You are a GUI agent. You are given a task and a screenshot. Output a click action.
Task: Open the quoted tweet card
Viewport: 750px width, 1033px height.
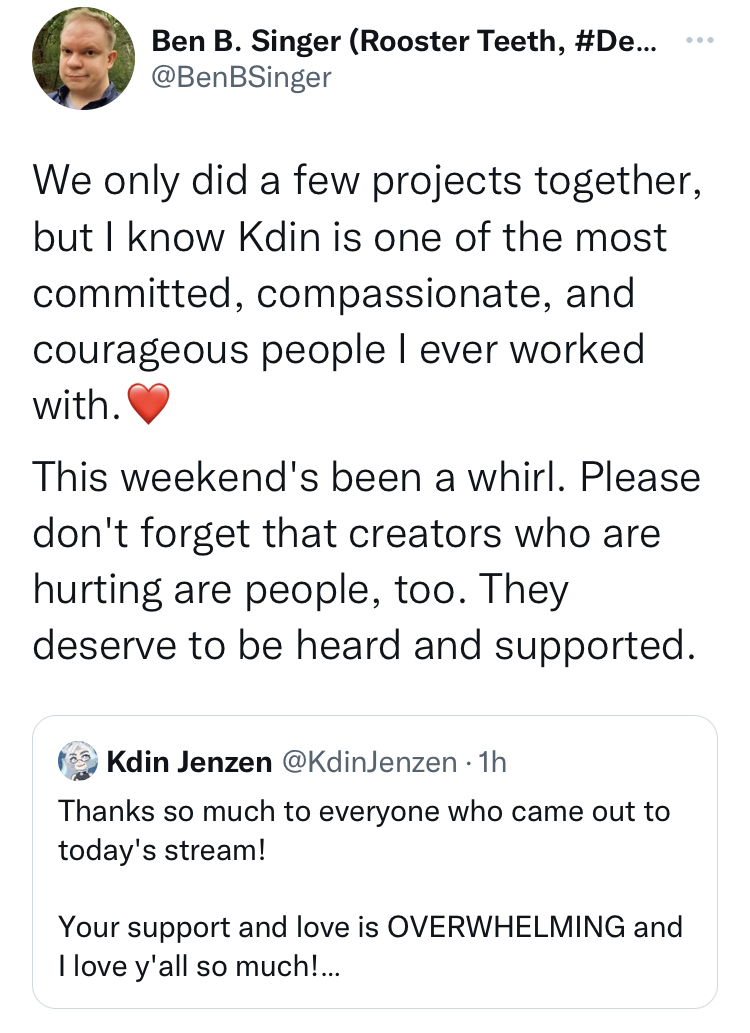pyautogui.click(x=374, y=862)
